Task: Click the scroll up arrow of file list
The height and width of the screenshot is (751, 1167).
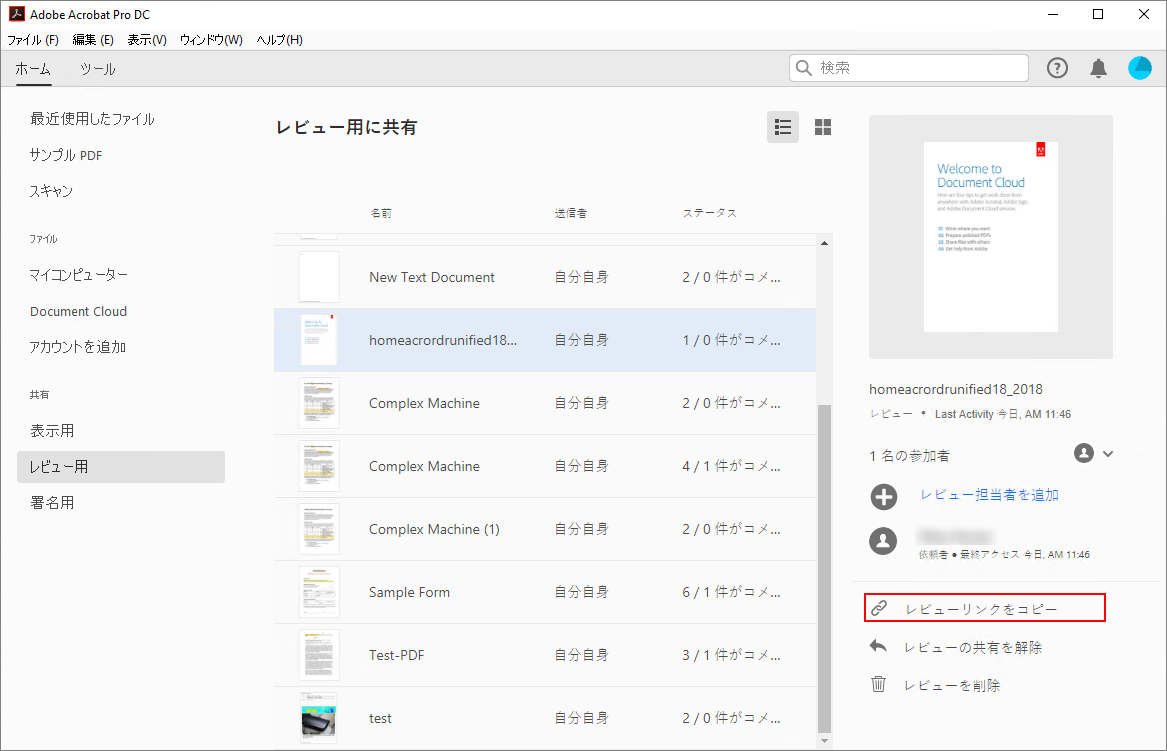Action: point(824,243)
